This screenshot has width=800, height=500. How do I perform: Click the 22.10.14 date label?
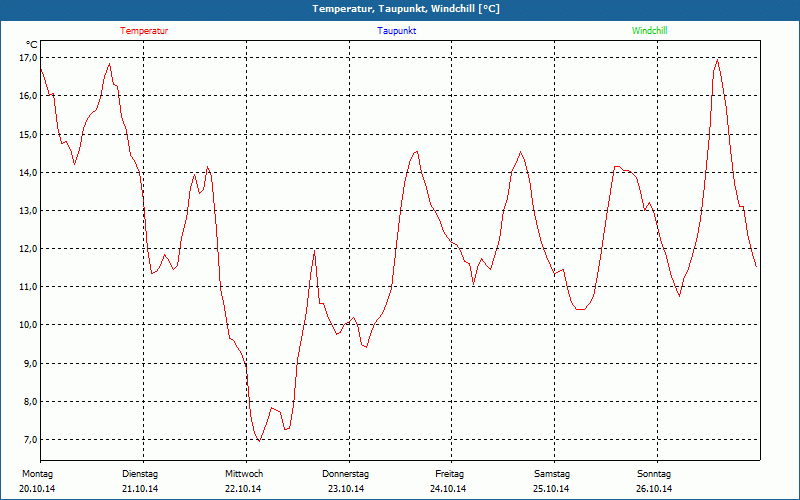pos(243,489)
